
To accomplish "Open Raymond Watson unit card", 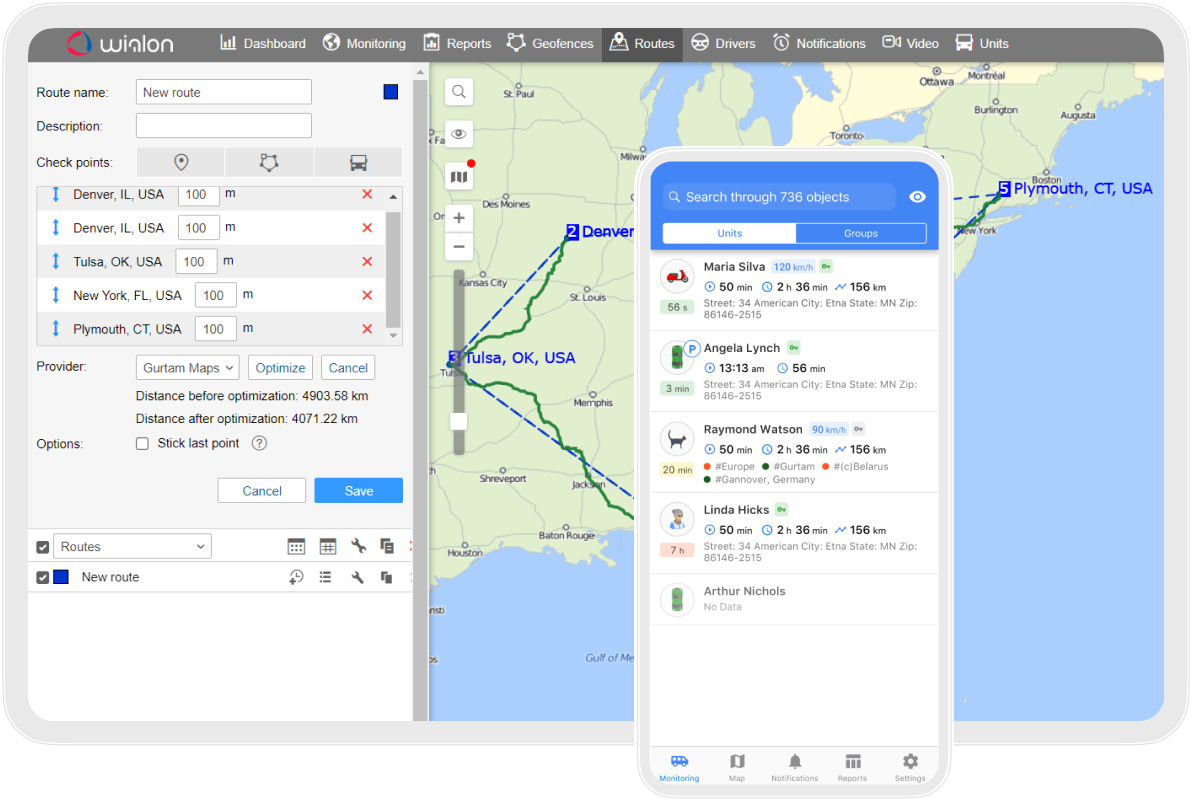I will [794, 453].
